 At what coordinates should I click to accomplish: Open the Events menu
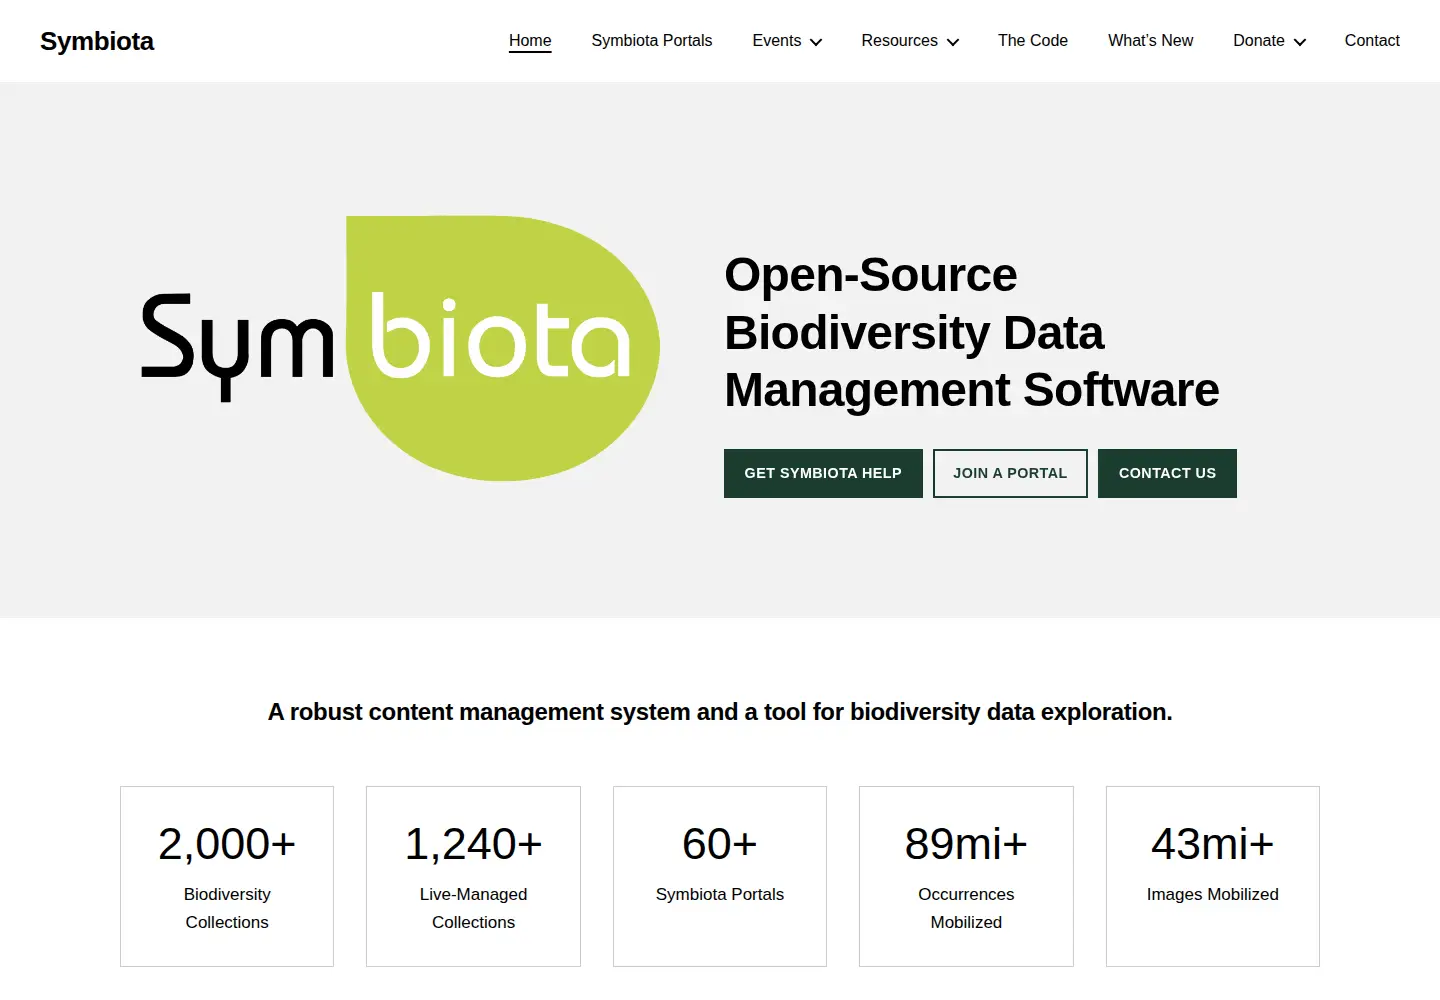tap(777, 41)
